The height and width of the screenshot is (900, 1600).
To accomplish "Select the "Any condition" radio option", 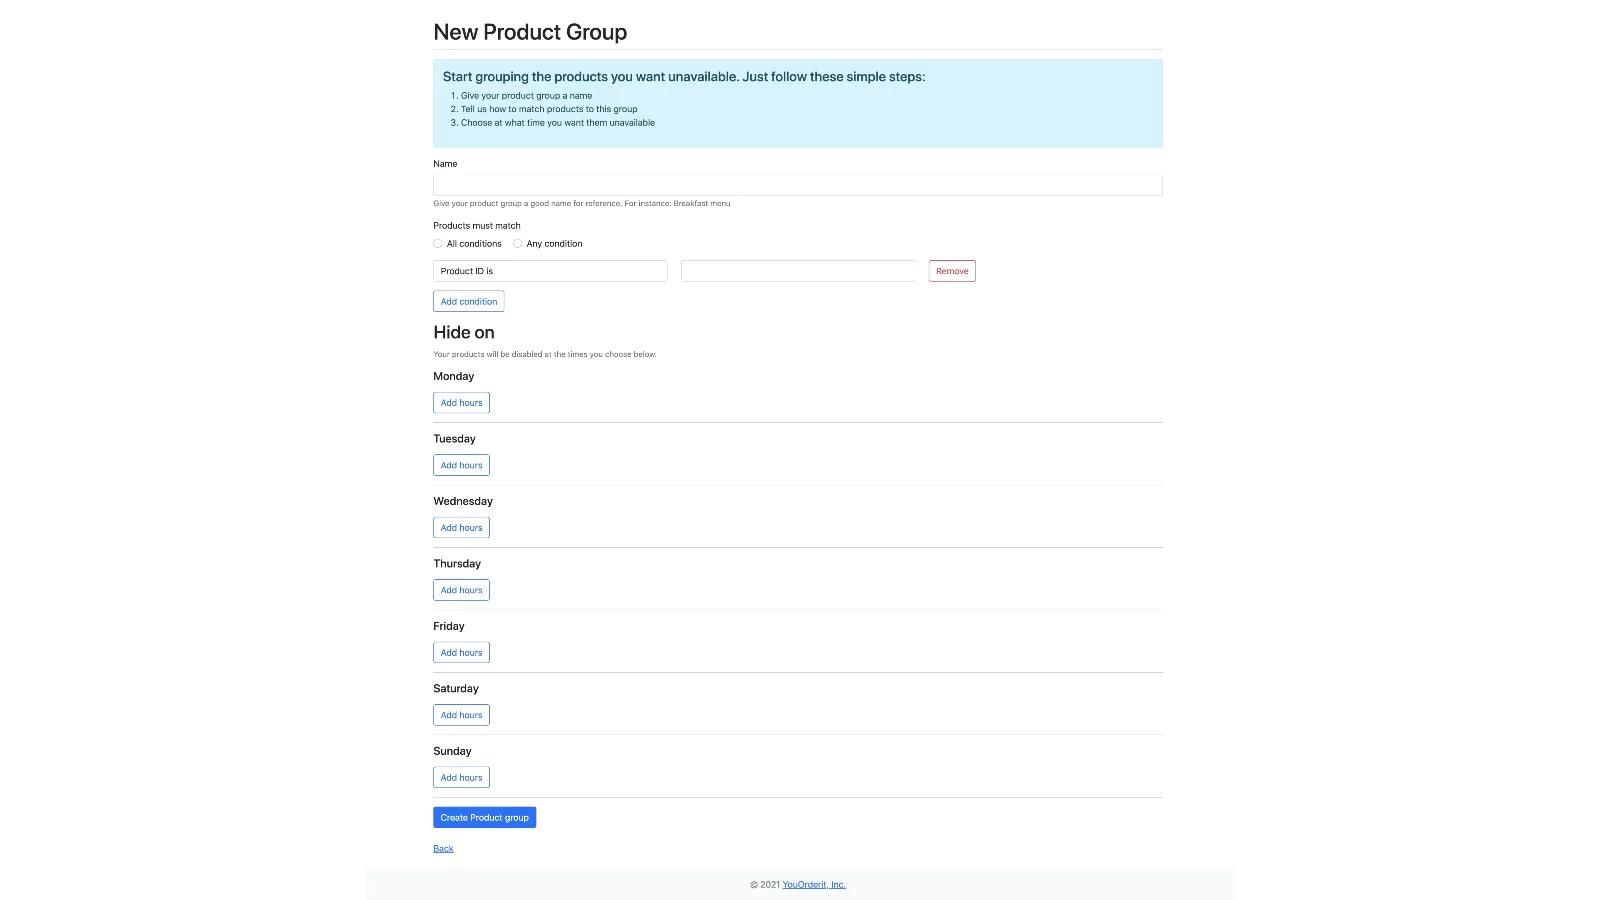I will (518, 244).
